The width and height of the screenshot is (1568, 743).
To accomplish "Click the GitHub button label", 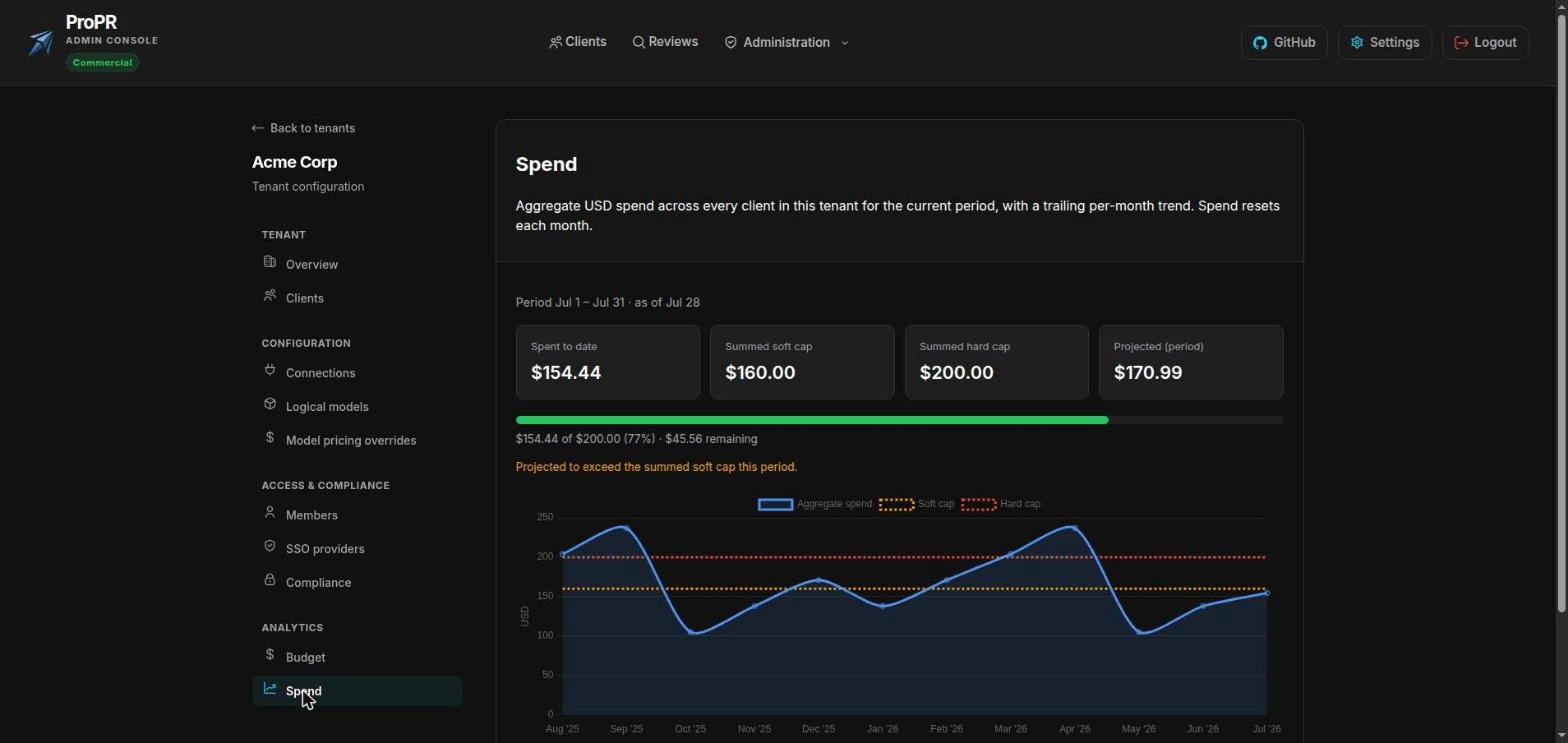I will coord(1294,43).
